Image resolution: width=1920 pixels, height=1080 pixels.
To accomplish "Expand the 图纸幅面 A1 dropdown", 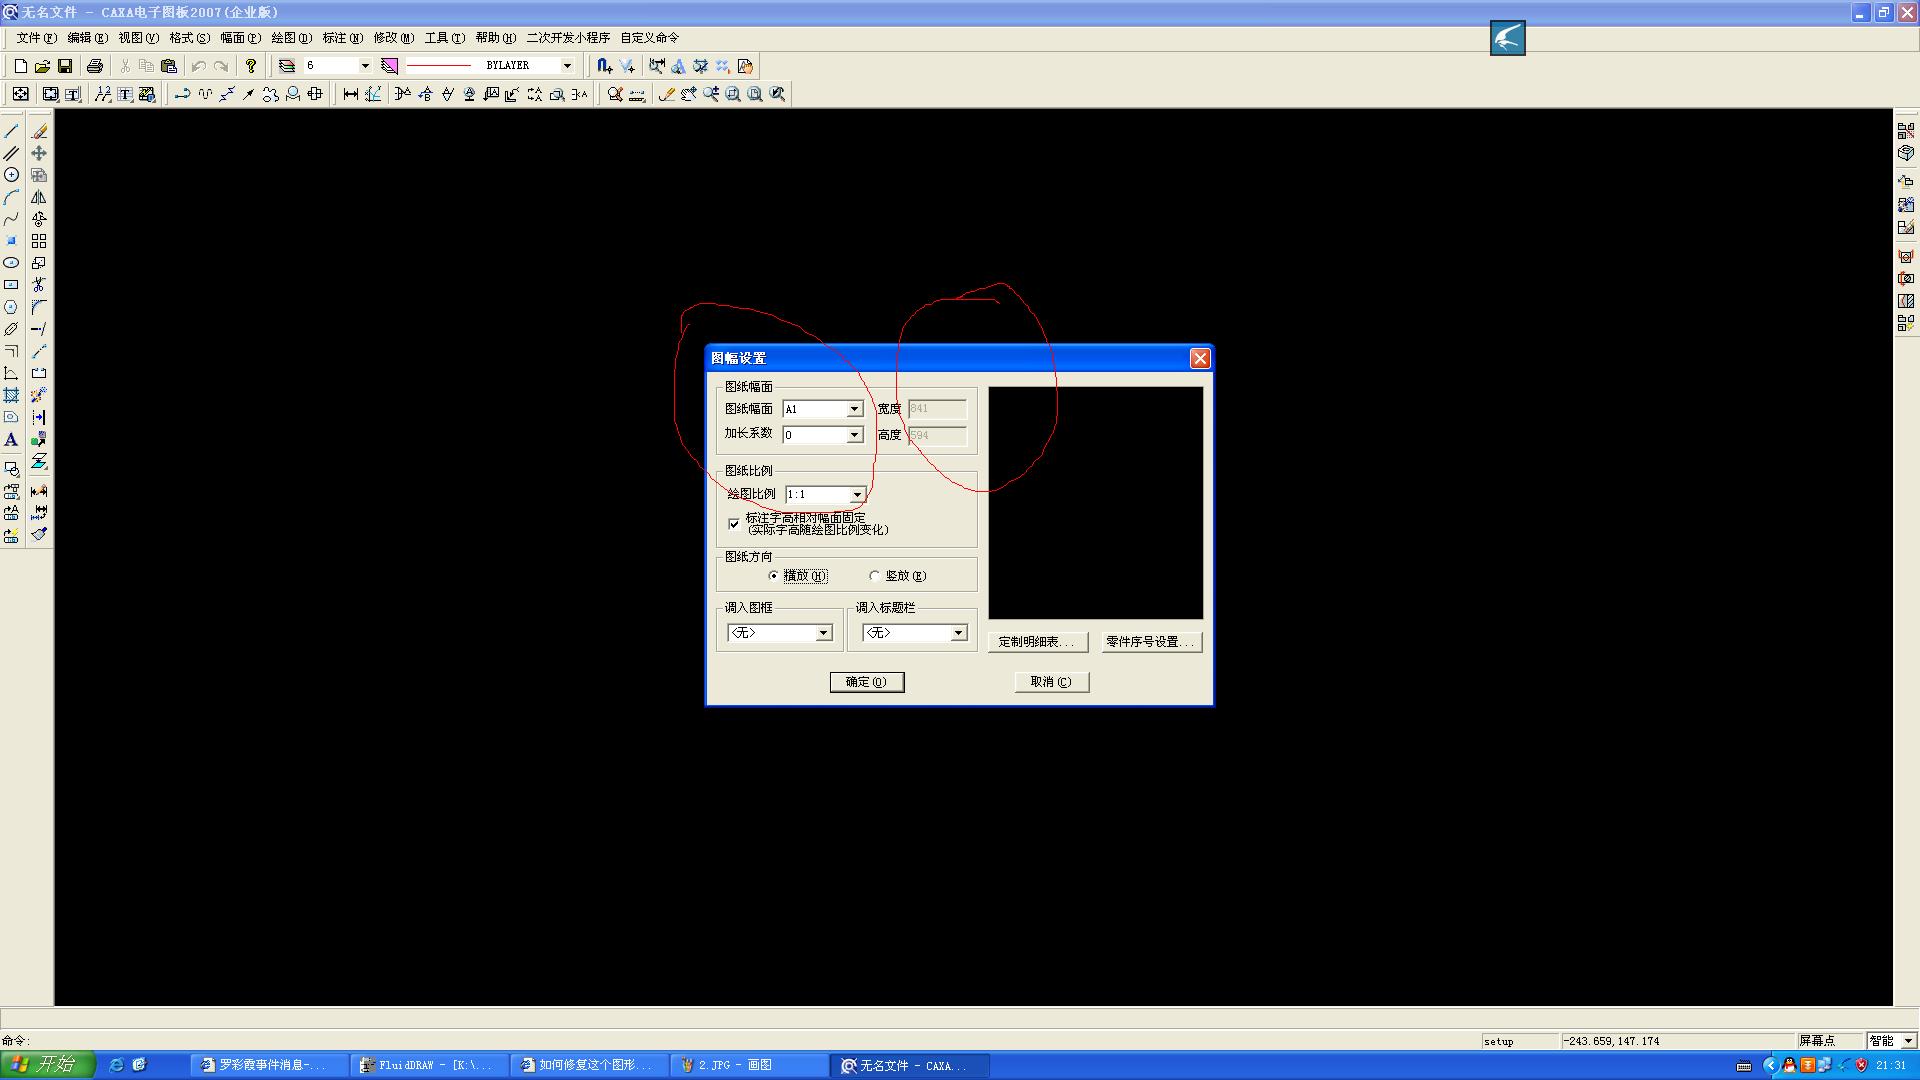I will [x=854, y=409].
